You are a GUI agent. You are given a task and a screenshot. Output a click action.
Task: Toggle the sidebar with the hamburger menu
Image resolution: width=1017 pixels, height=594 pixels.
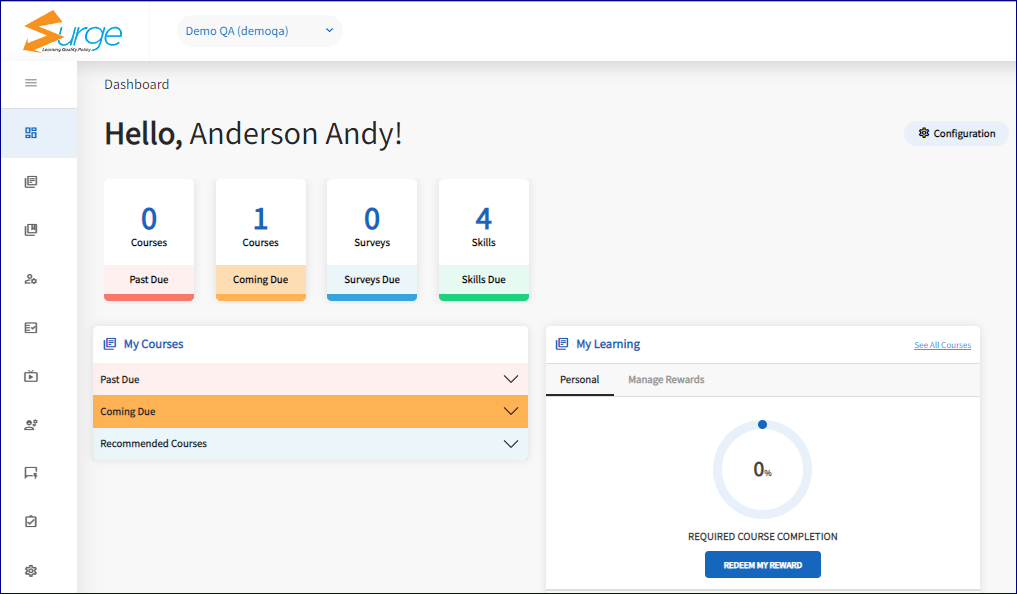(30, 83)
